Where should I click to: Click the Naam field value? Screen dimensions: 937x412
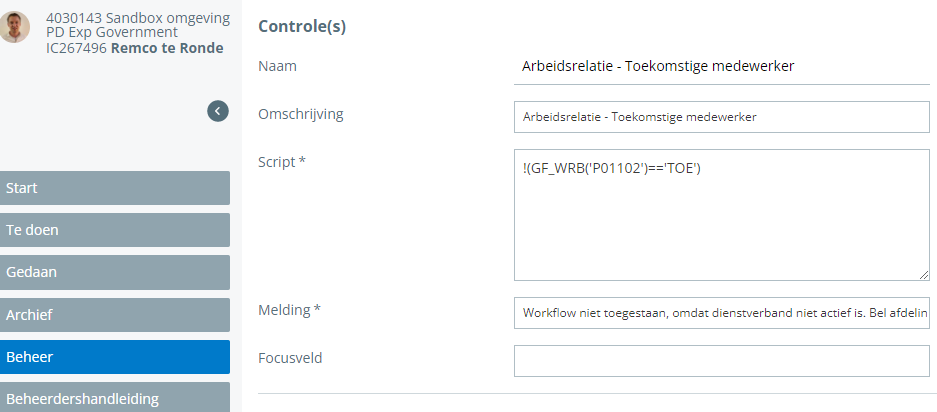click(658, 66)
